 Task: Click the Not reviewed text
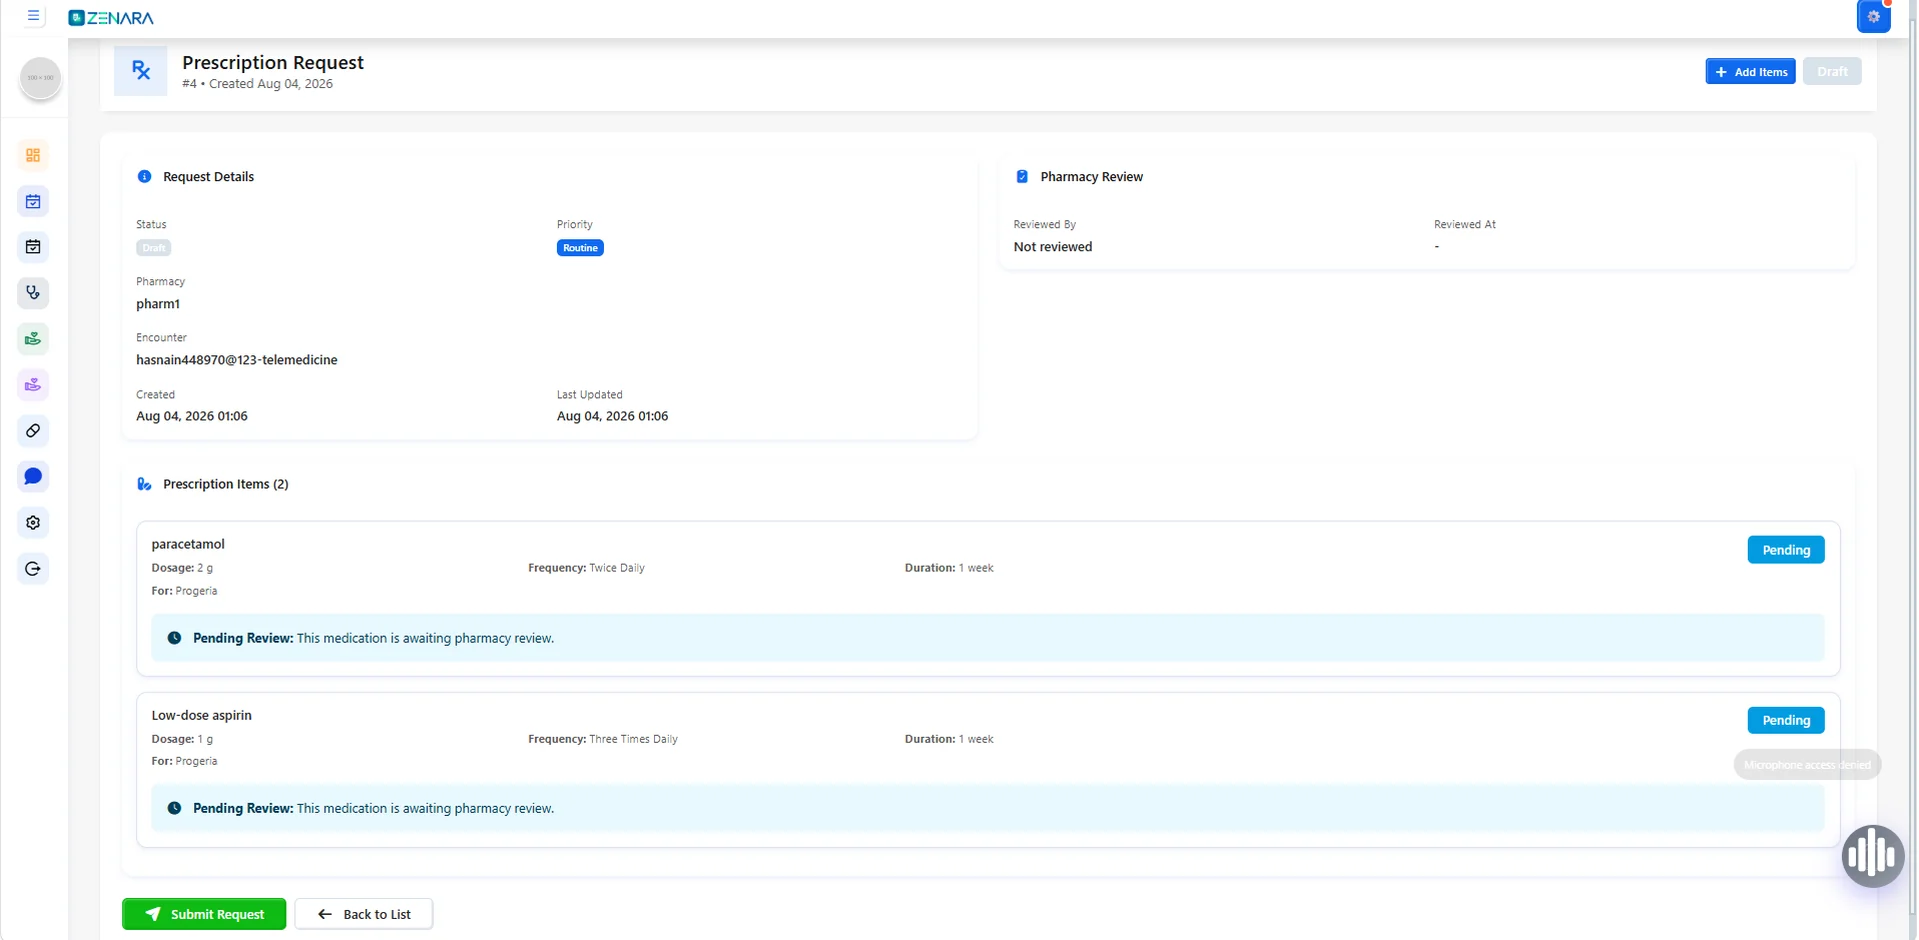click(x=1053, y=247)
